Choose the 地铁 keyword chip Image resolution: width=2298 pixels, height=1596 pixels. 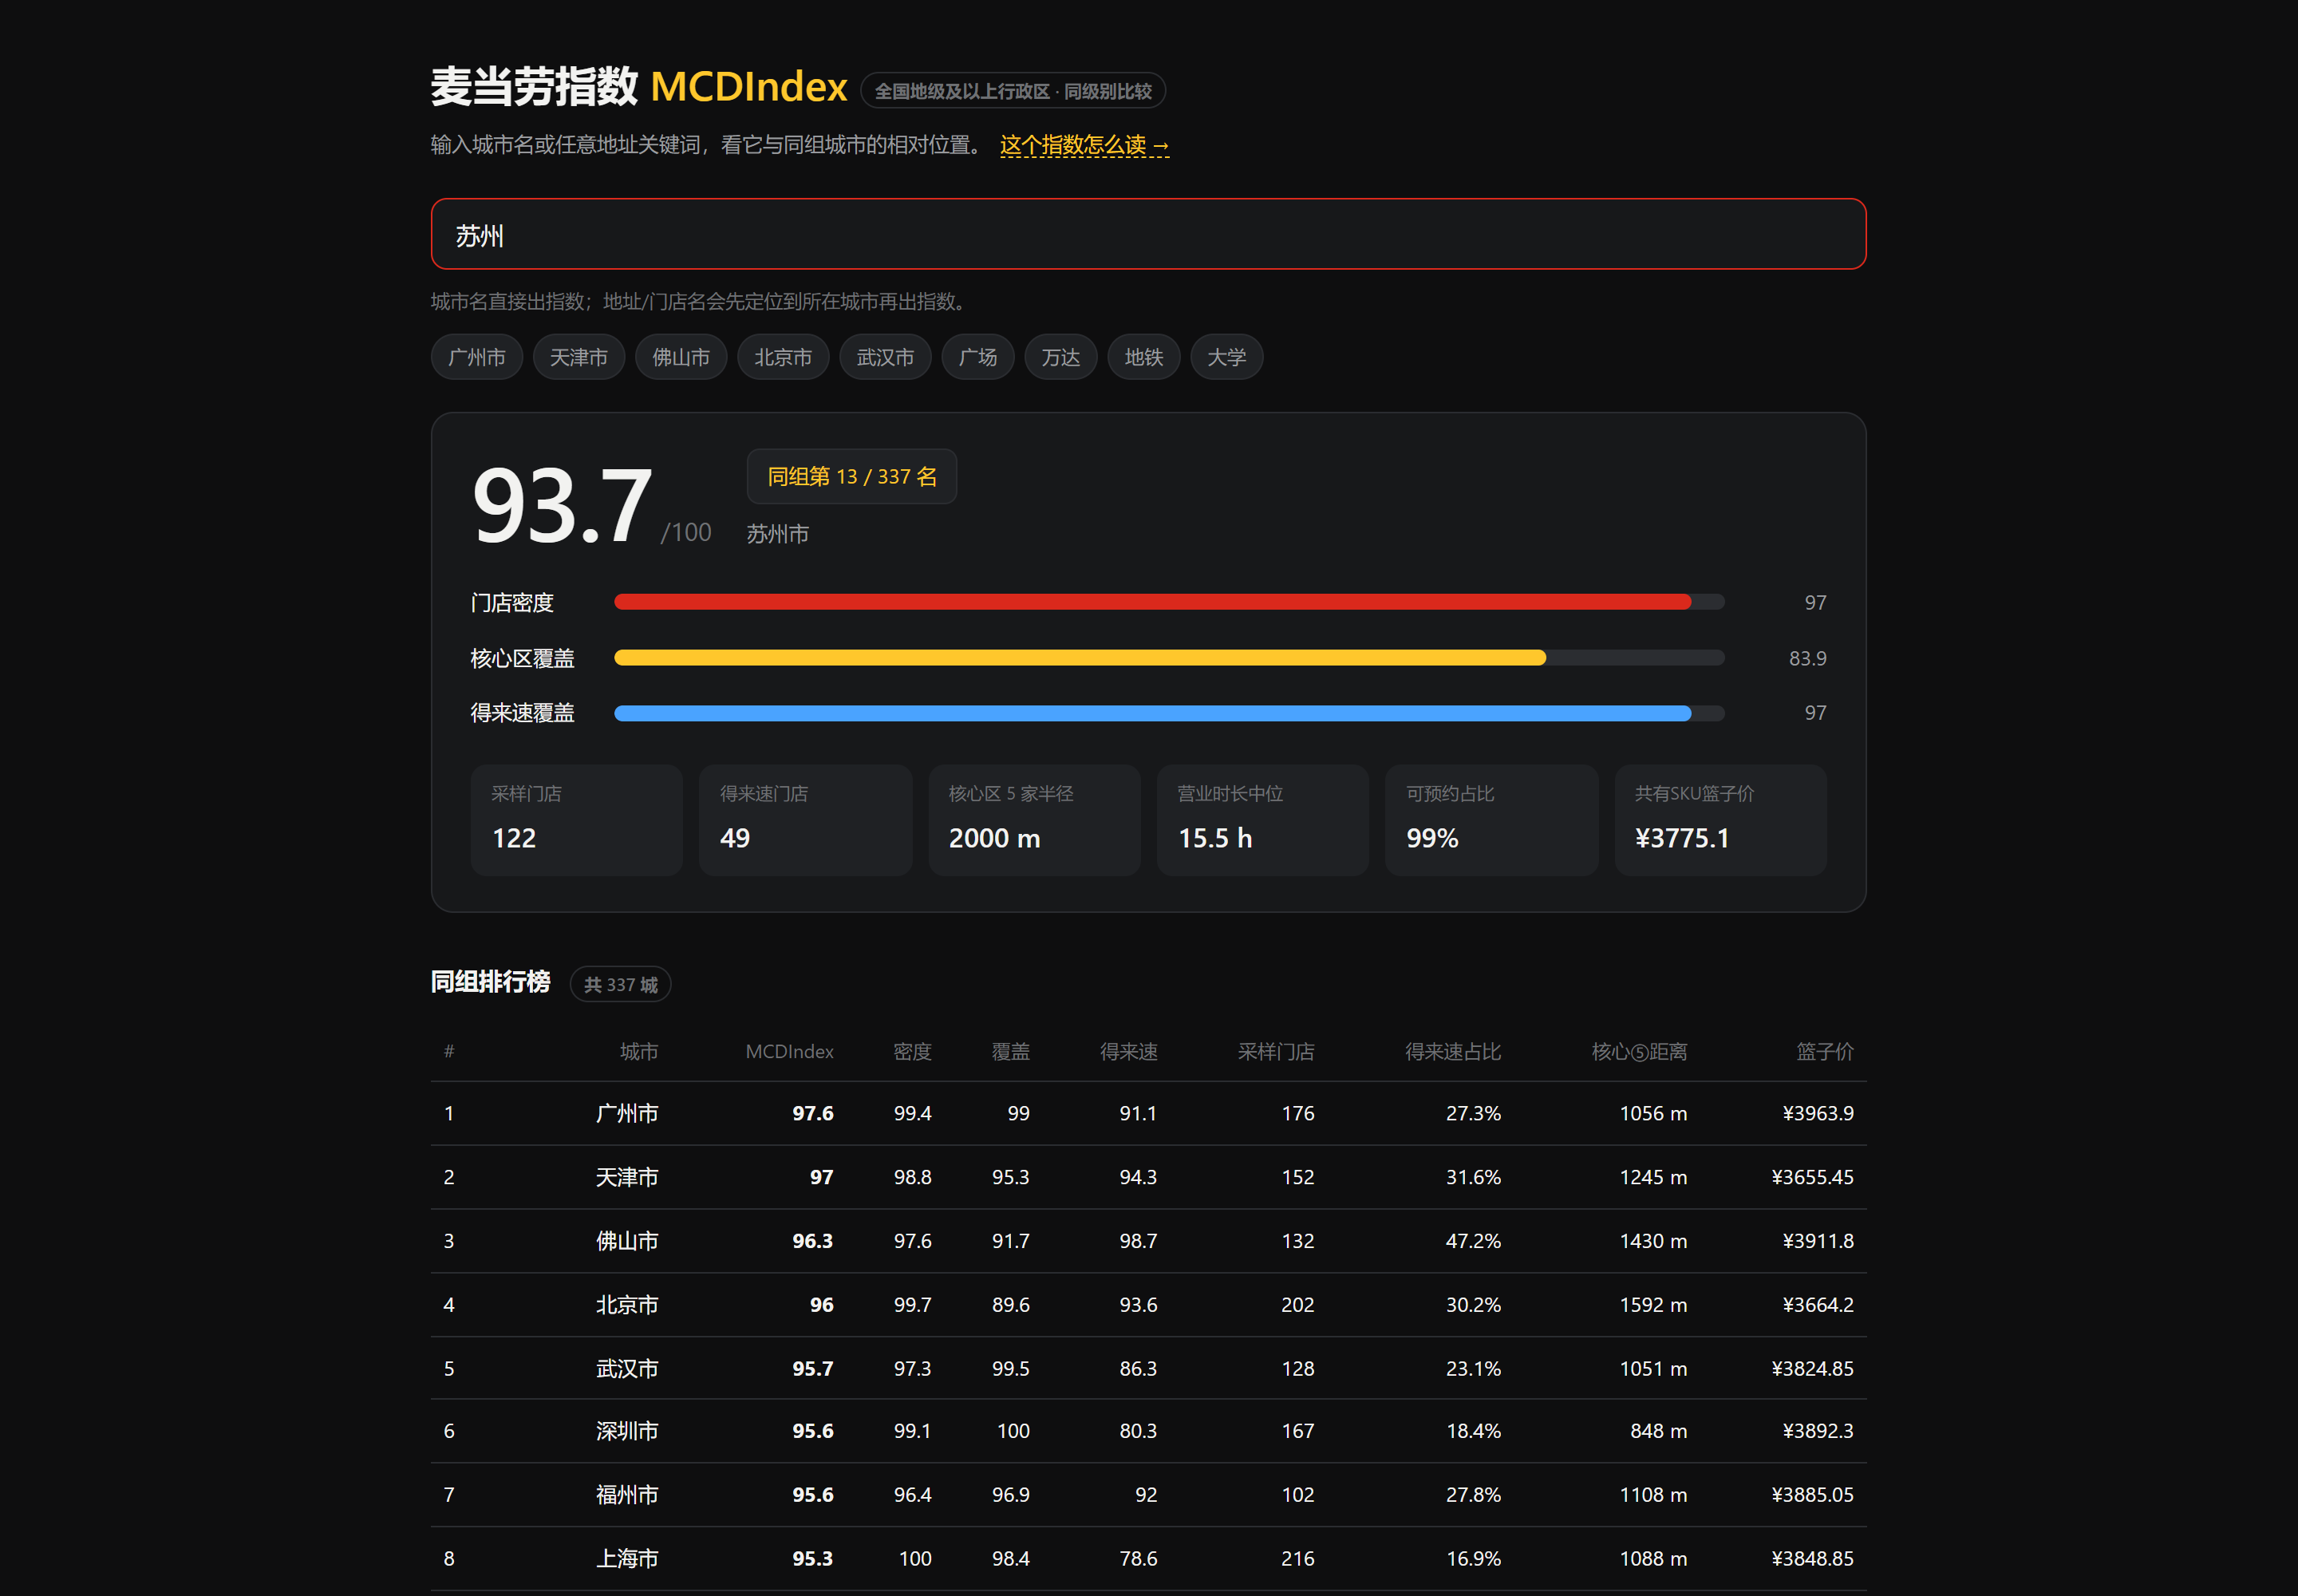1144,357
